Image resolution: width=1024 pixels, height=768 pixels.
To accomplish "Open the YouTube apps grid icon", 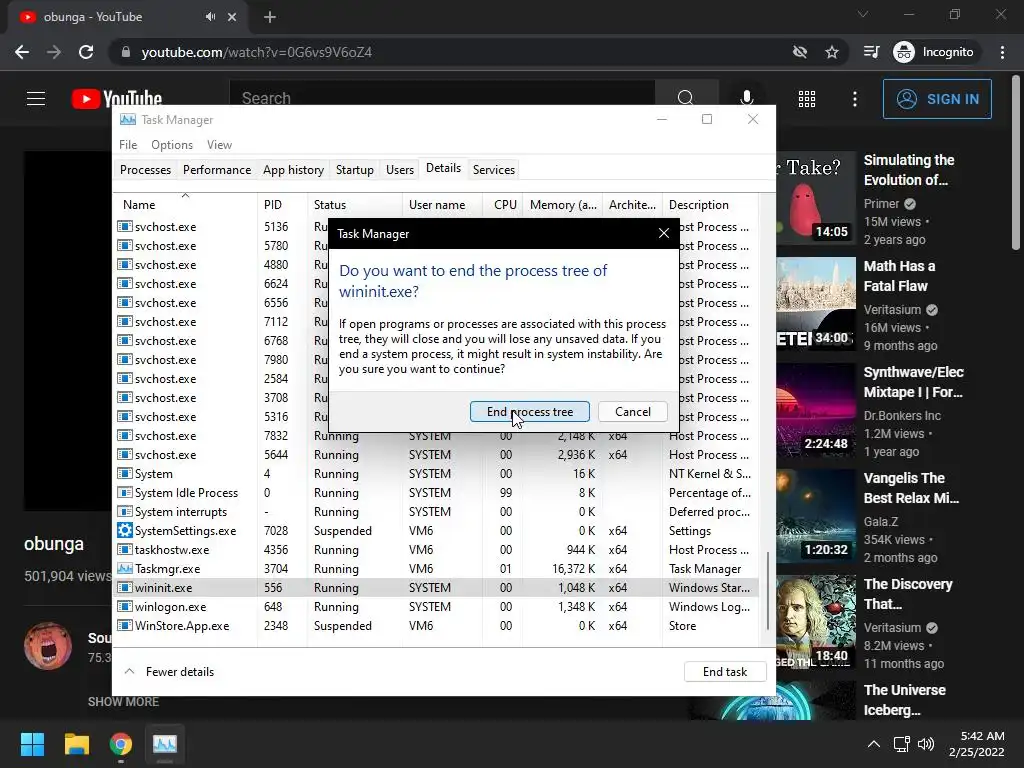I will pos(807,99).
